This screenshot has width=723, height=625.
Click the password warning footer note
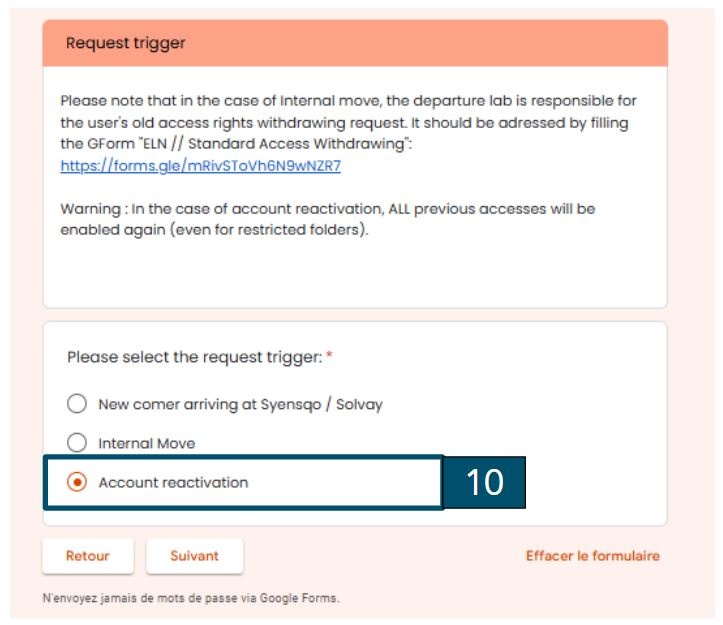[191, 598]
